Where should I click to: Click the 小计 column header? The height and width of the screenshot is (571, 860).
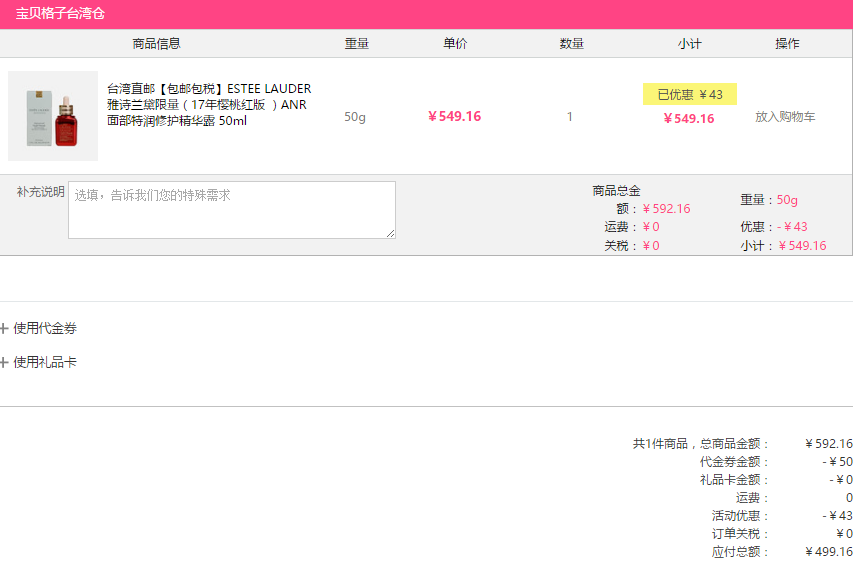click(x=689, y=43)
